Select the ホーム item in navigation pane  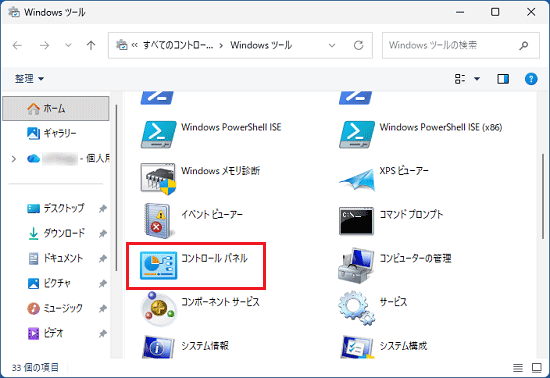click(x=56, y=109)
